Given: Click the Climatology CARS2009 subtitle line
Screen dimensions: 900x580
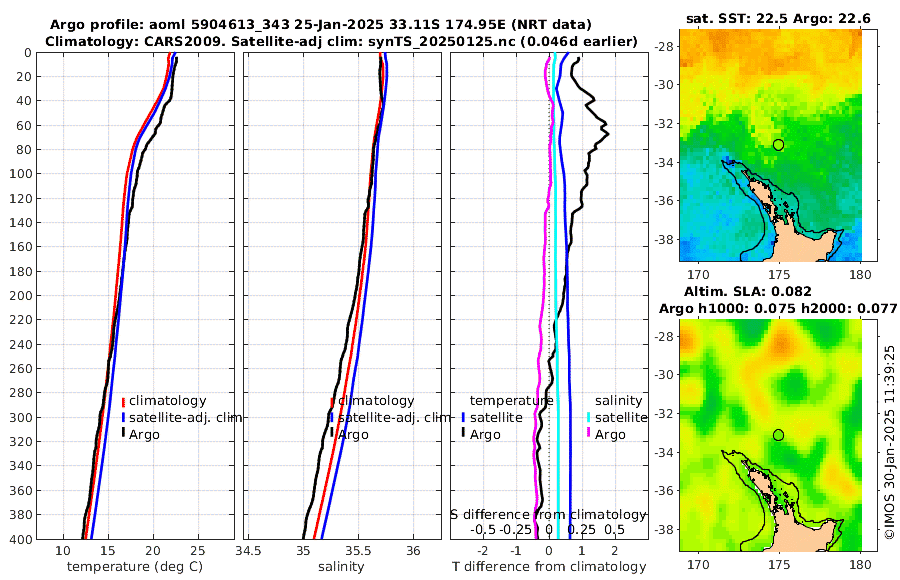Looking at the screenshot, I should tap(341, 41).
